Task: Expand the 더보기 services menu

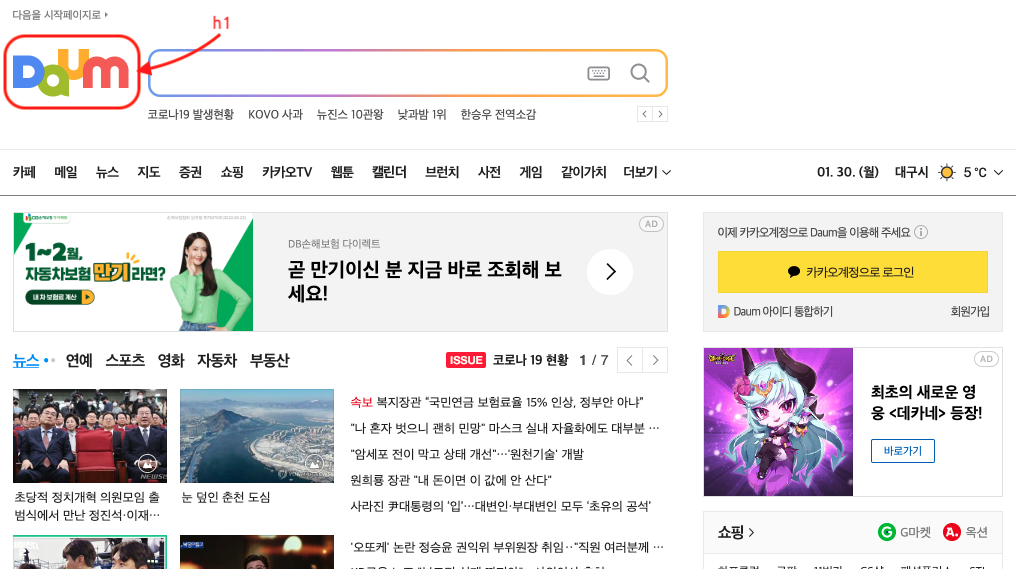Action: coord(647,172)
